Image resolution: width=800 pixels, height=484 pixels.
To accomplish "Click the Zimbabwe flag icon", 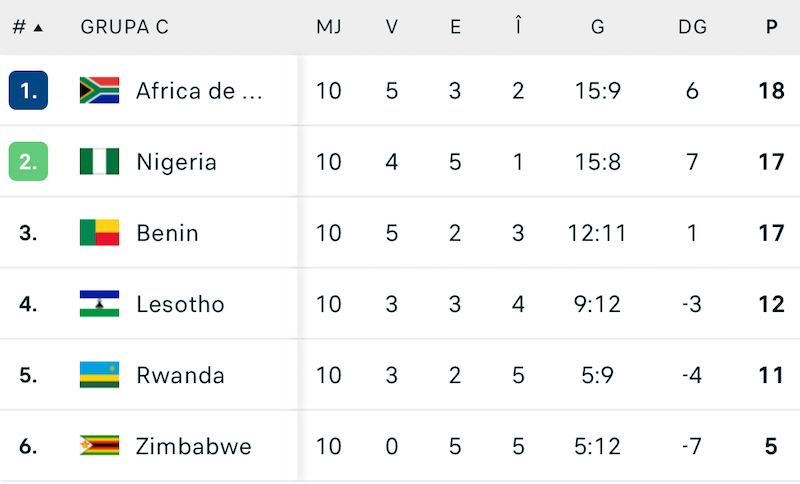I will pos(99,446).
